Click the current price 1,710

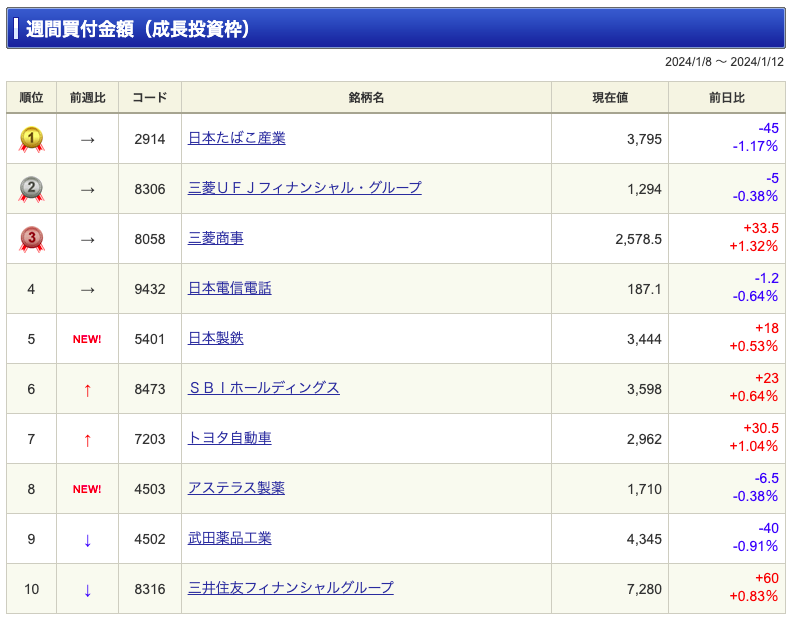coord(644,489)
